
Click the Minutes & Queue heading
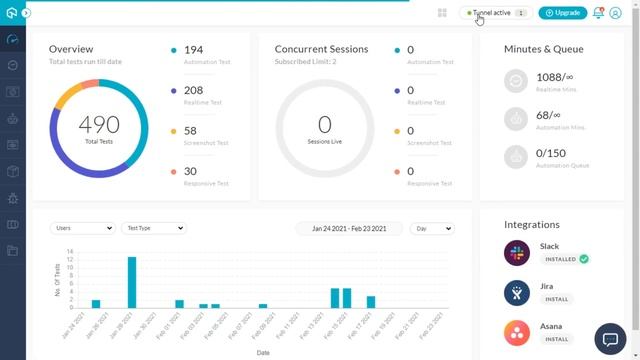click(544, 49)
